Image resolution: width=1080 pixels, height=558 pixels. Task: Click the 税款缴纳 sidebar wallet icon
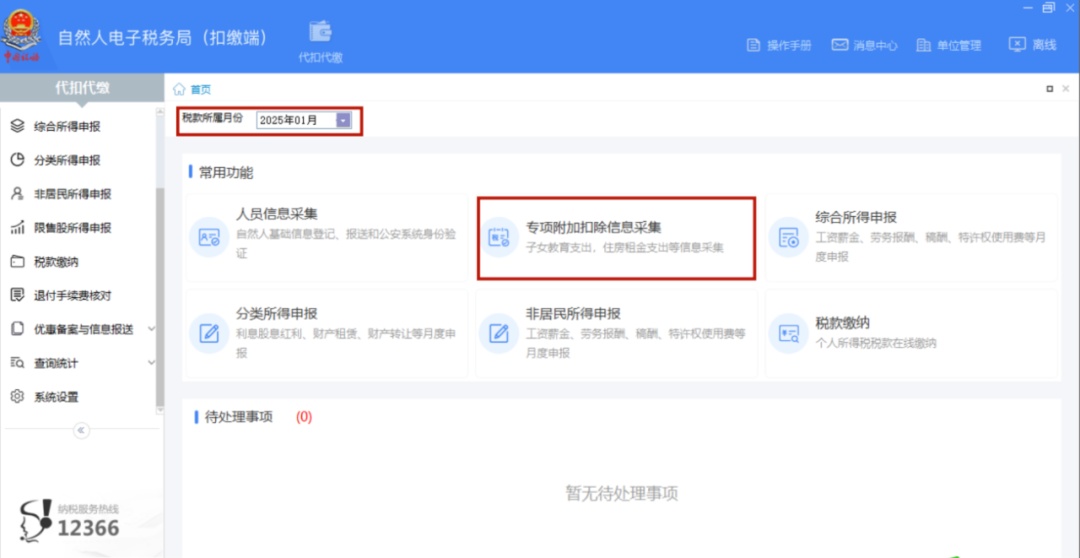[18, 261]
